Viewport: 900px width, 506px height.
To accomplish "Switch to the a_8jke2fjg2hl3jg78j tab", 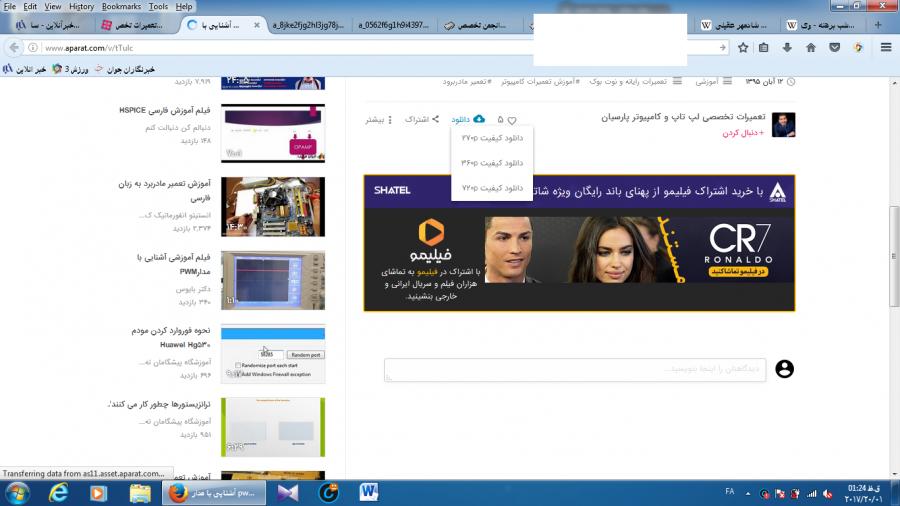I will pos(308,25).
